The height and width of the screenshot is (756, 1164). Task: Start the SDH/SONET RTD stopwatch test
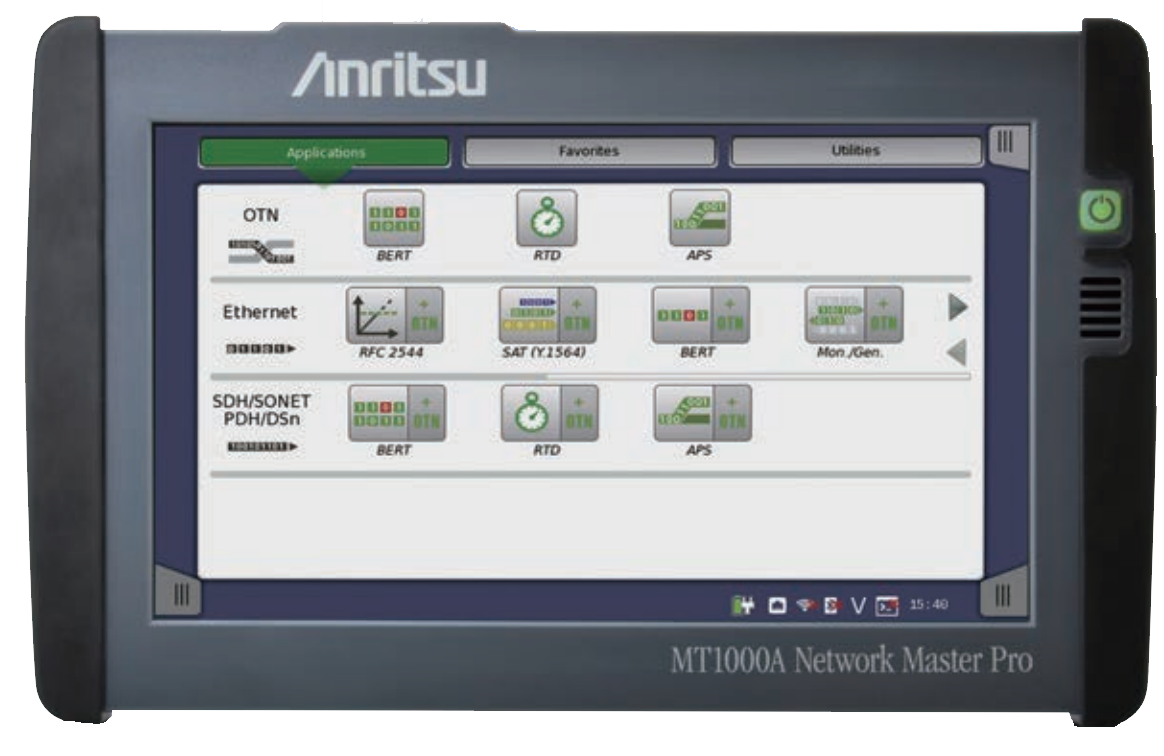pos(531,413)
